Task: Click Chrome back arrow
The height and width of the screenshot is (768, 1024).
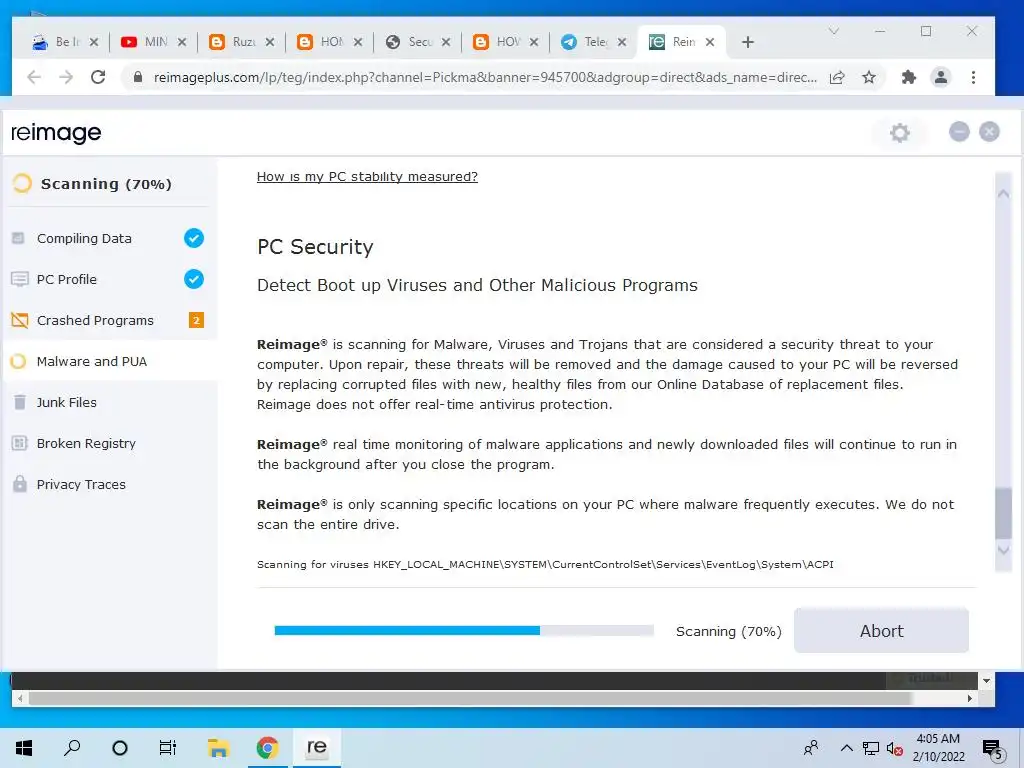Action: point(34,77)
